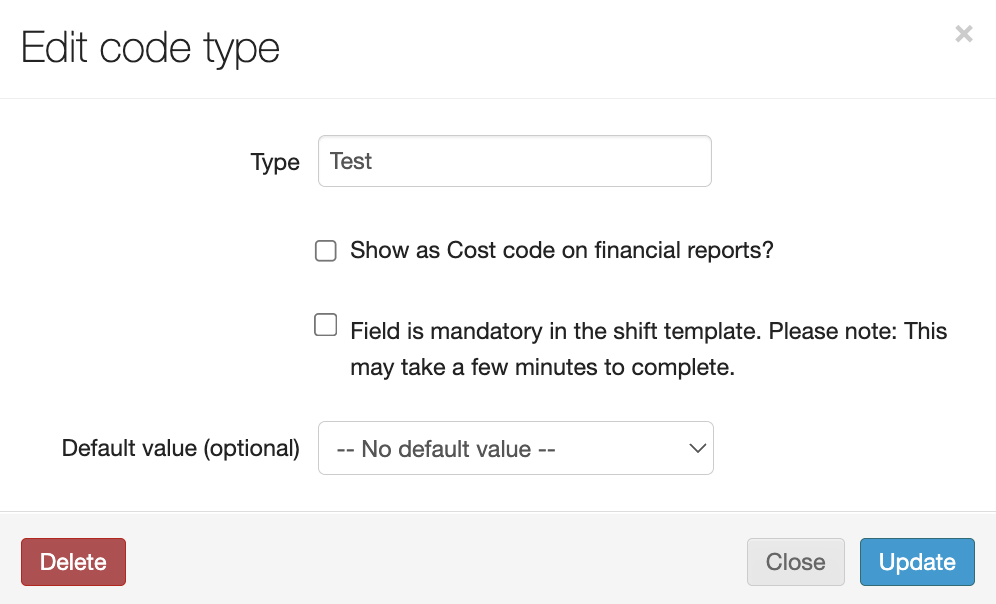Click the 'Default value (optional)' label
This screenshot has height=604, width=996.
pos(181,448)
